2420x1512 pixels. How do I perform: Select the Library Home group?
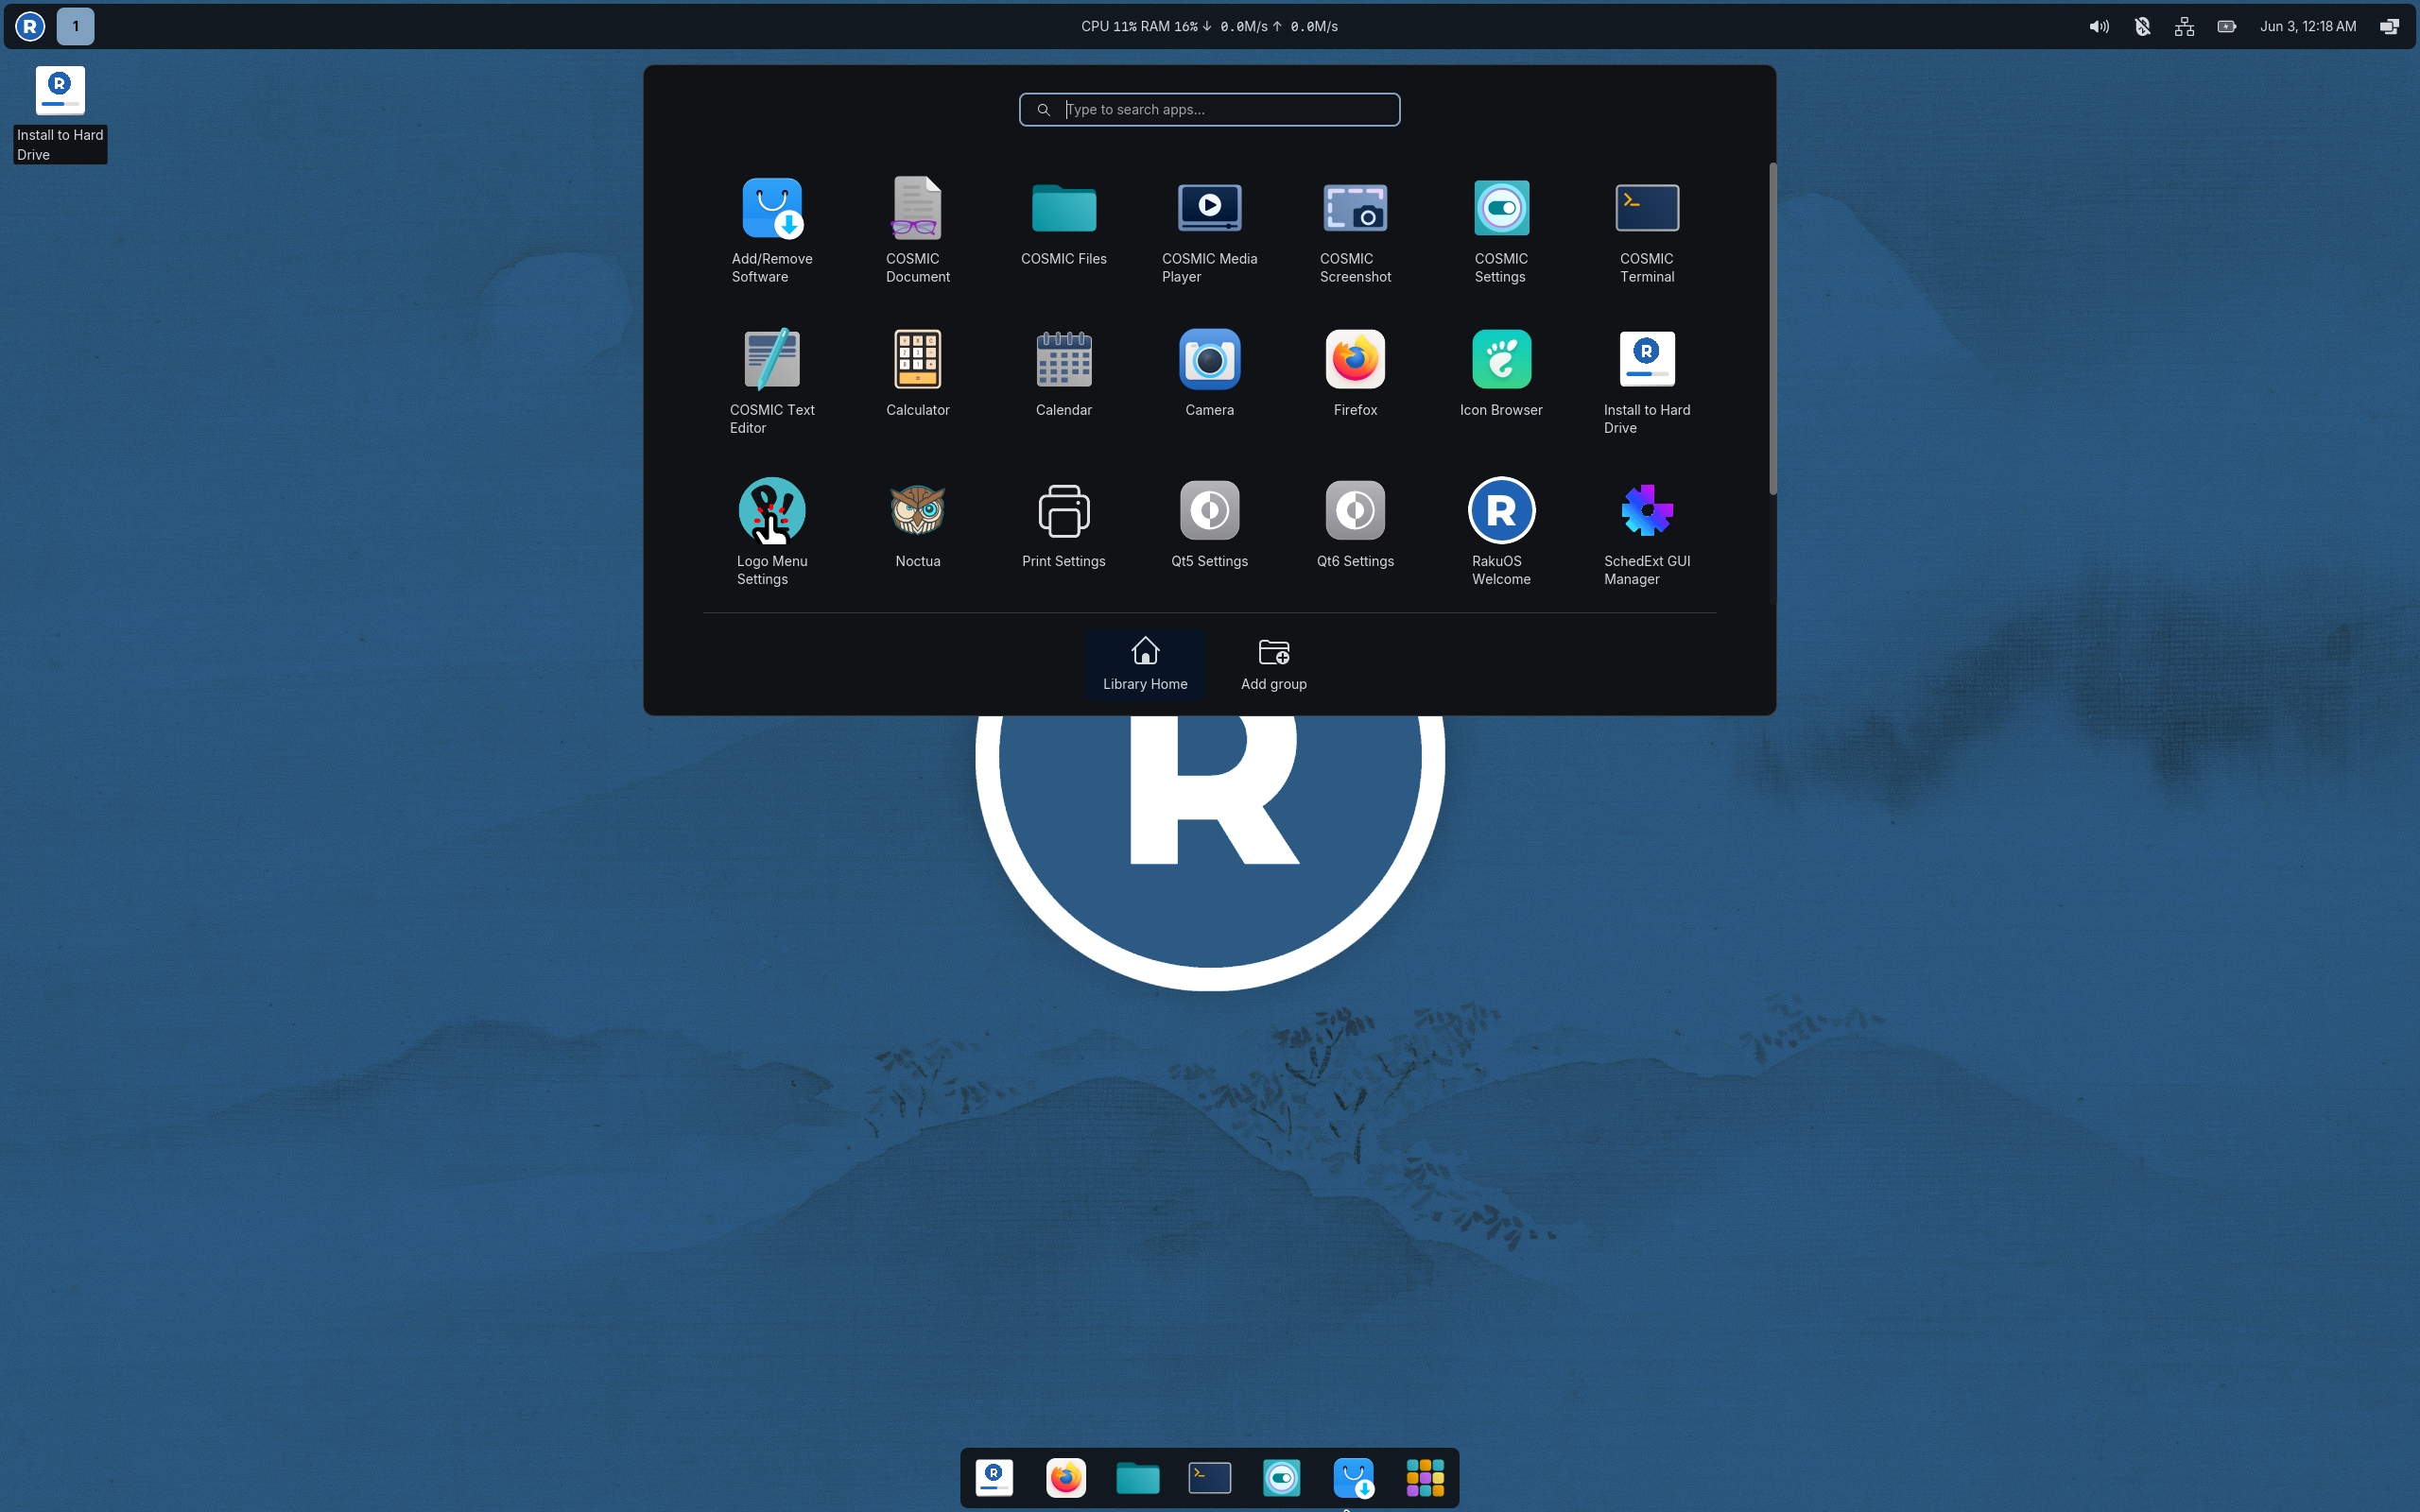[x=1145, y=664]
